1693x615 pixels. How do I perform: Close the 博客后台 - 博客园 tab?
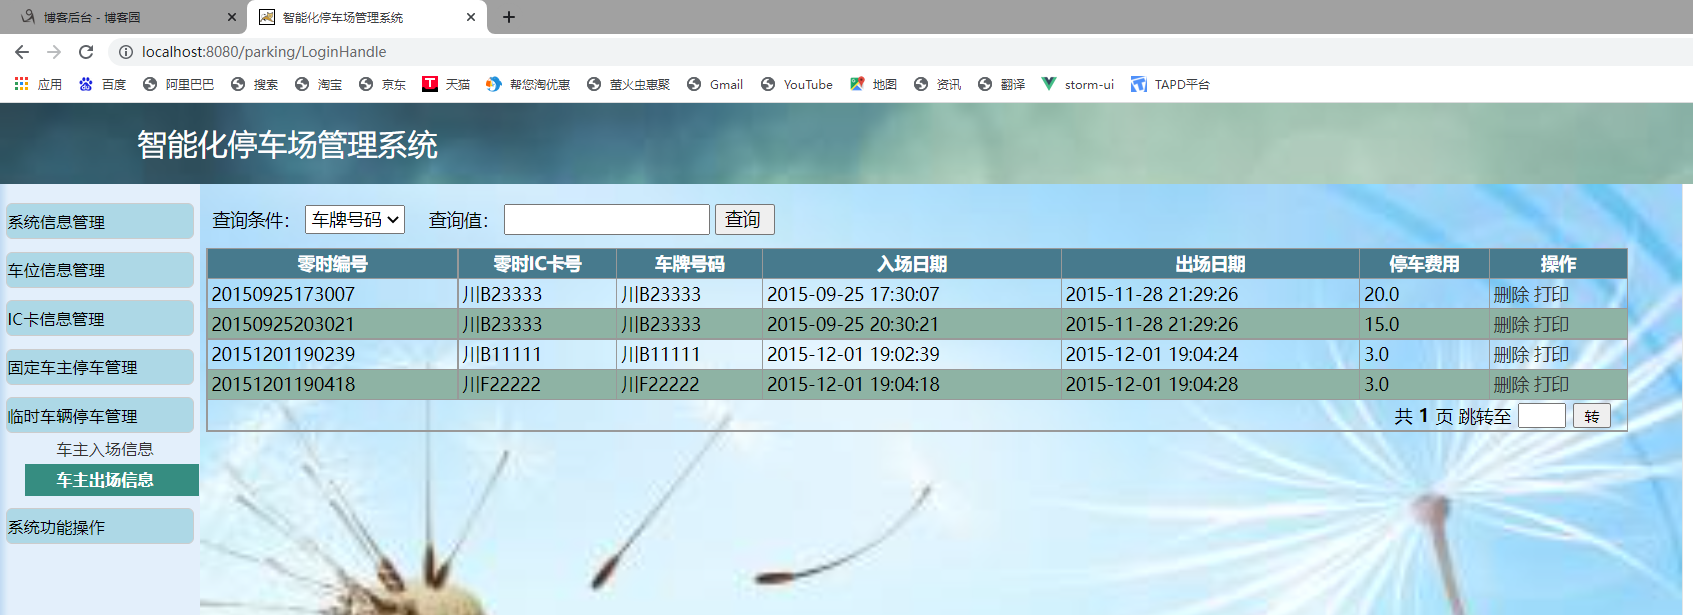click(232, 17)
